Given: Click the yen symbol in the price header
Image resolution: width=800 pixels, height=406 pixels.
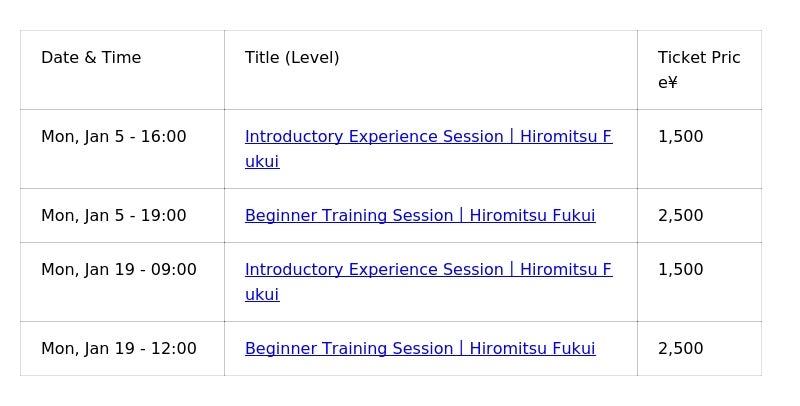Looking at the screenshot, I should (673, 83).
